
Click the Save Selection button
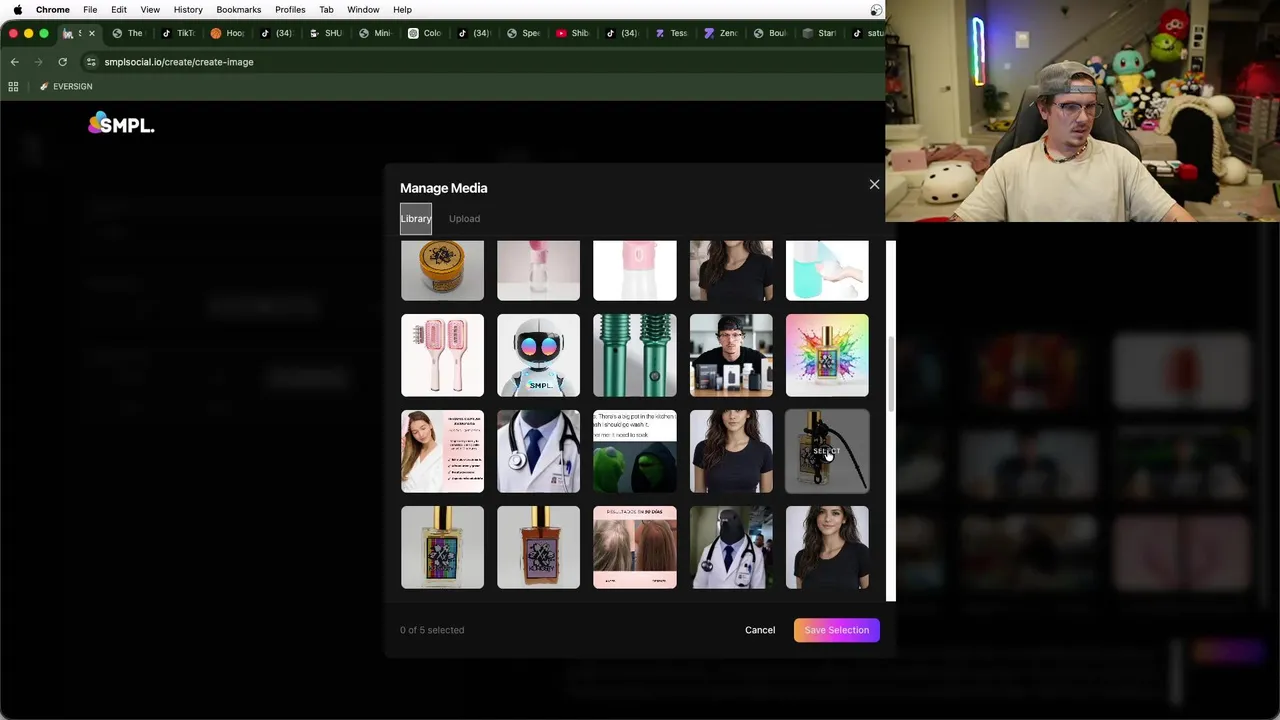pos(837,630)
